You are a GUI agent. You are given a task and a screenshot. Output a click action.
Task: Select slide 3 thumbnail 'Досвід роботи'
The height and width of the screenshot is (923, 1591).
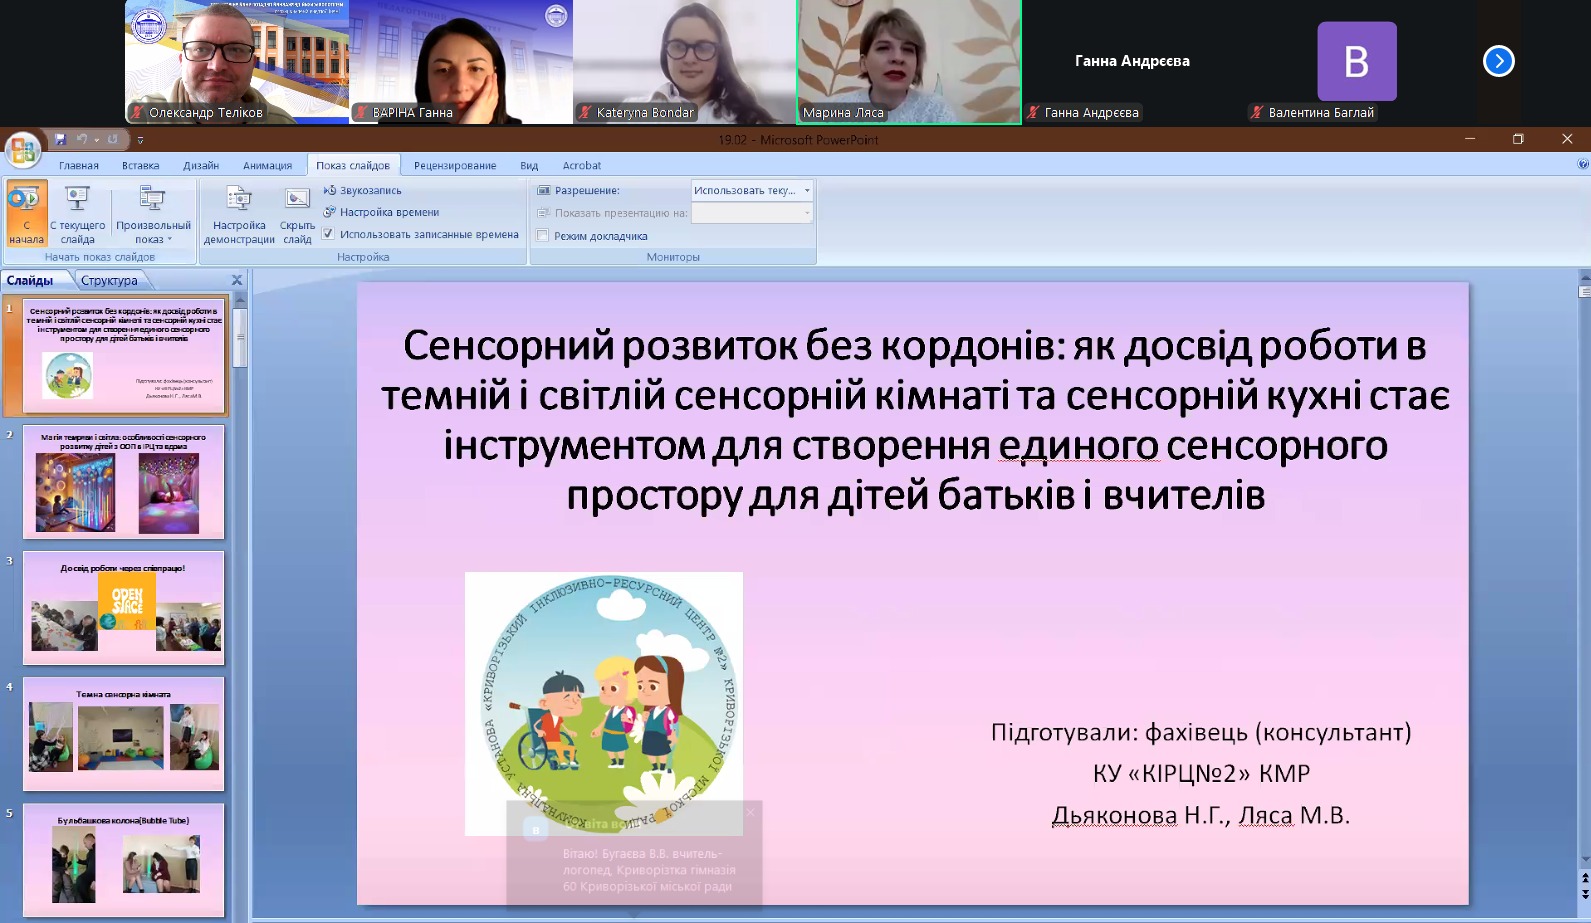click(x=123, y=608)
